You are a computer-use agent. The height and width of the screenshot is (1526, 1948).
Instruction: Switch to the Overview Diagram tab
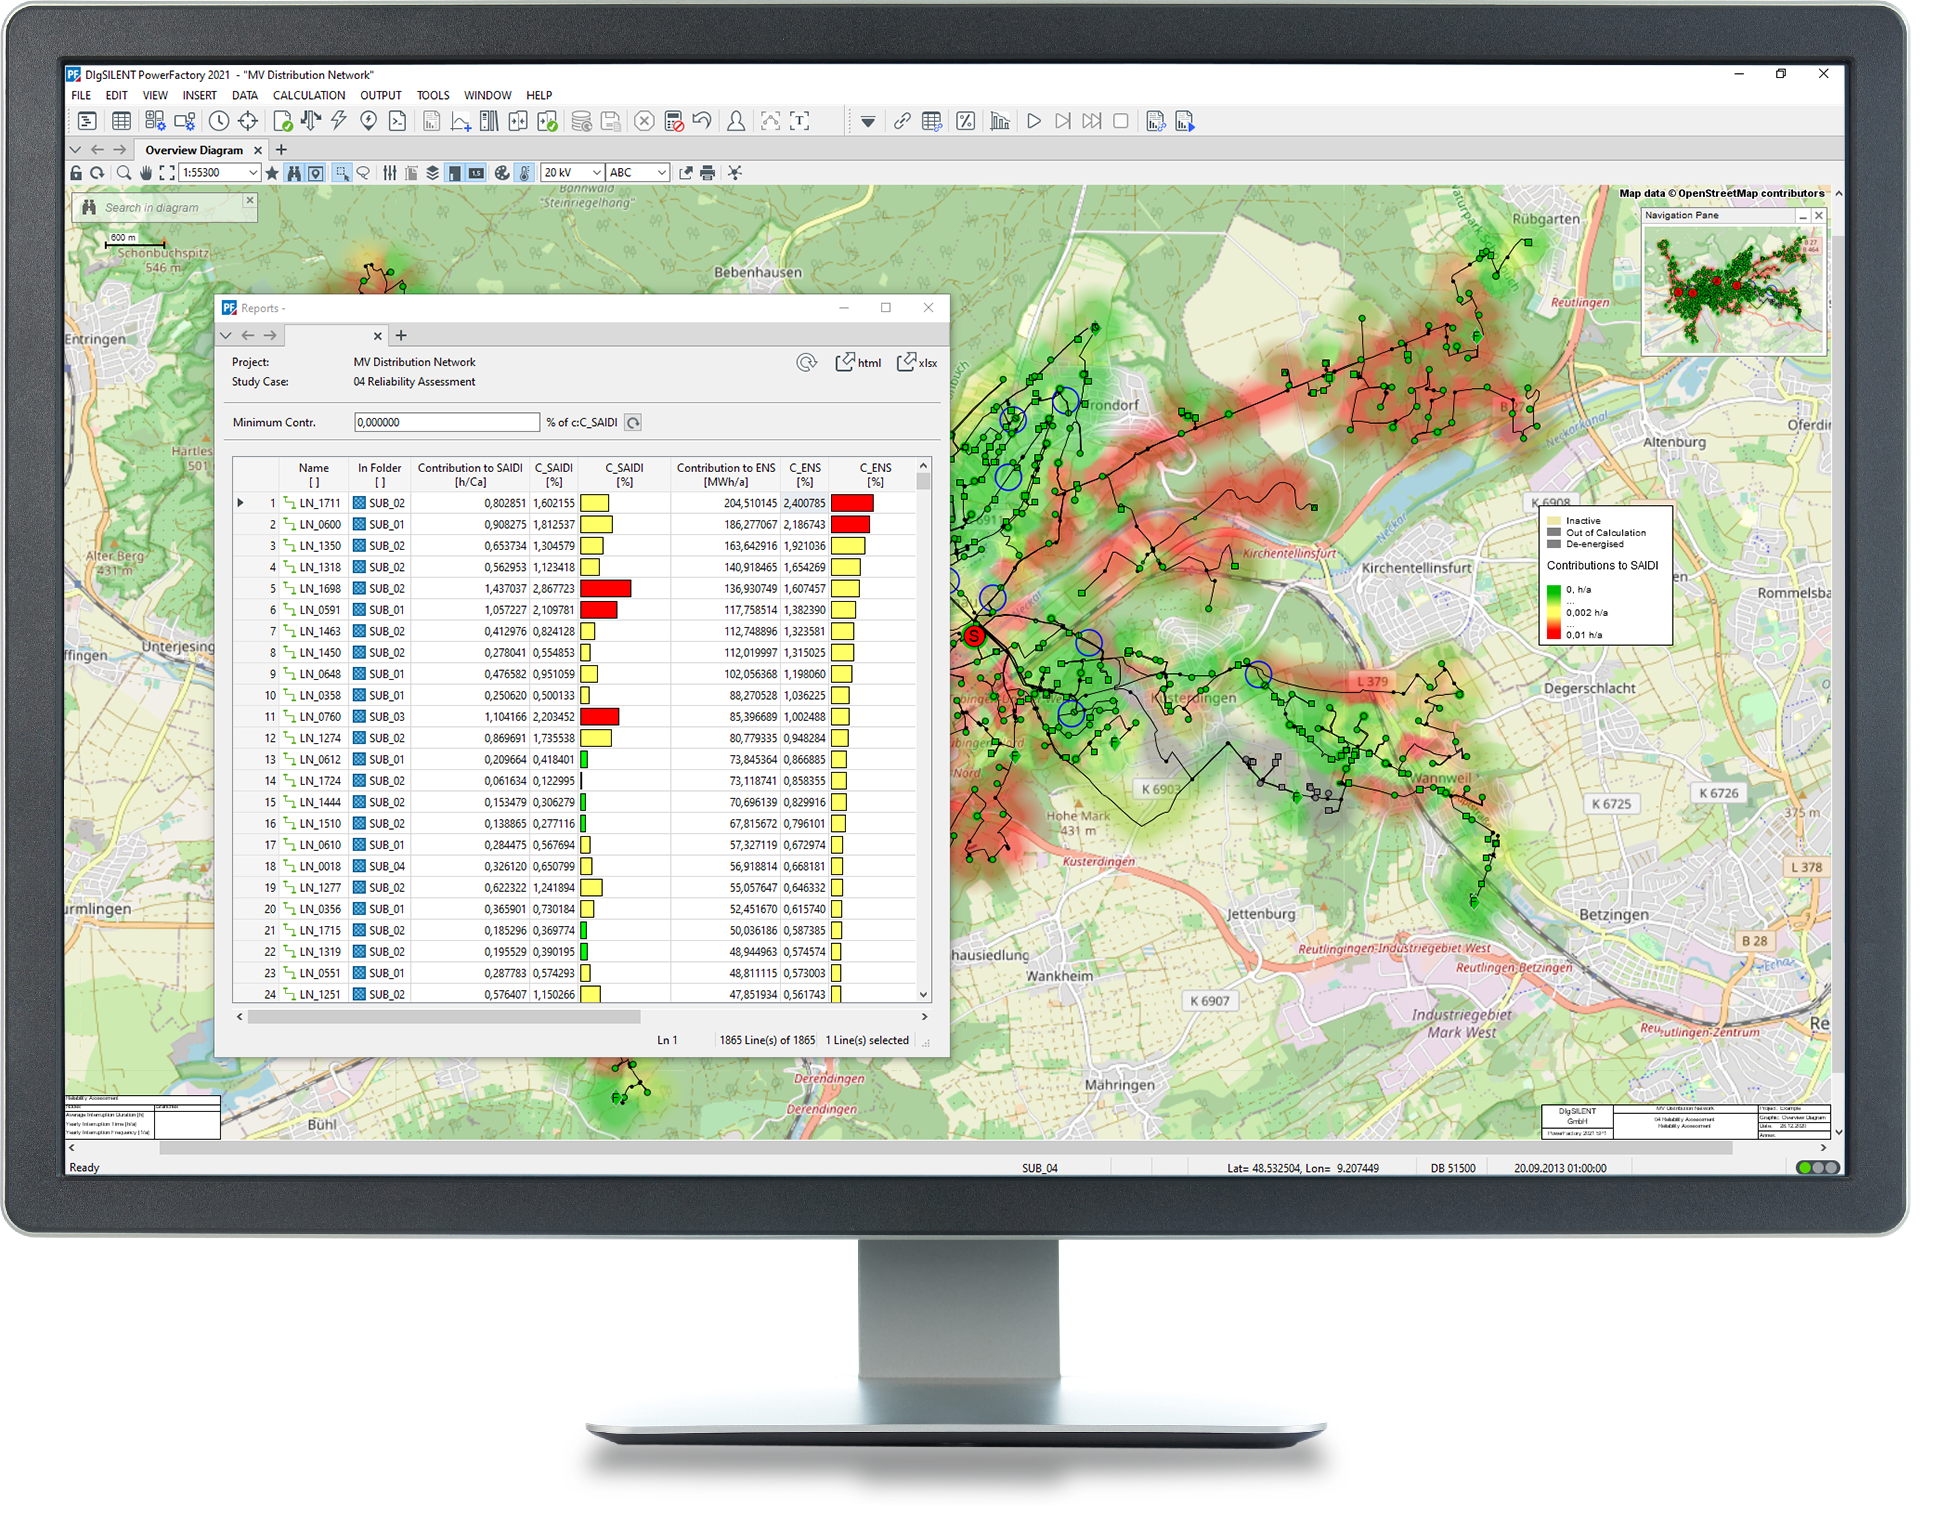(x=194, y=150)
